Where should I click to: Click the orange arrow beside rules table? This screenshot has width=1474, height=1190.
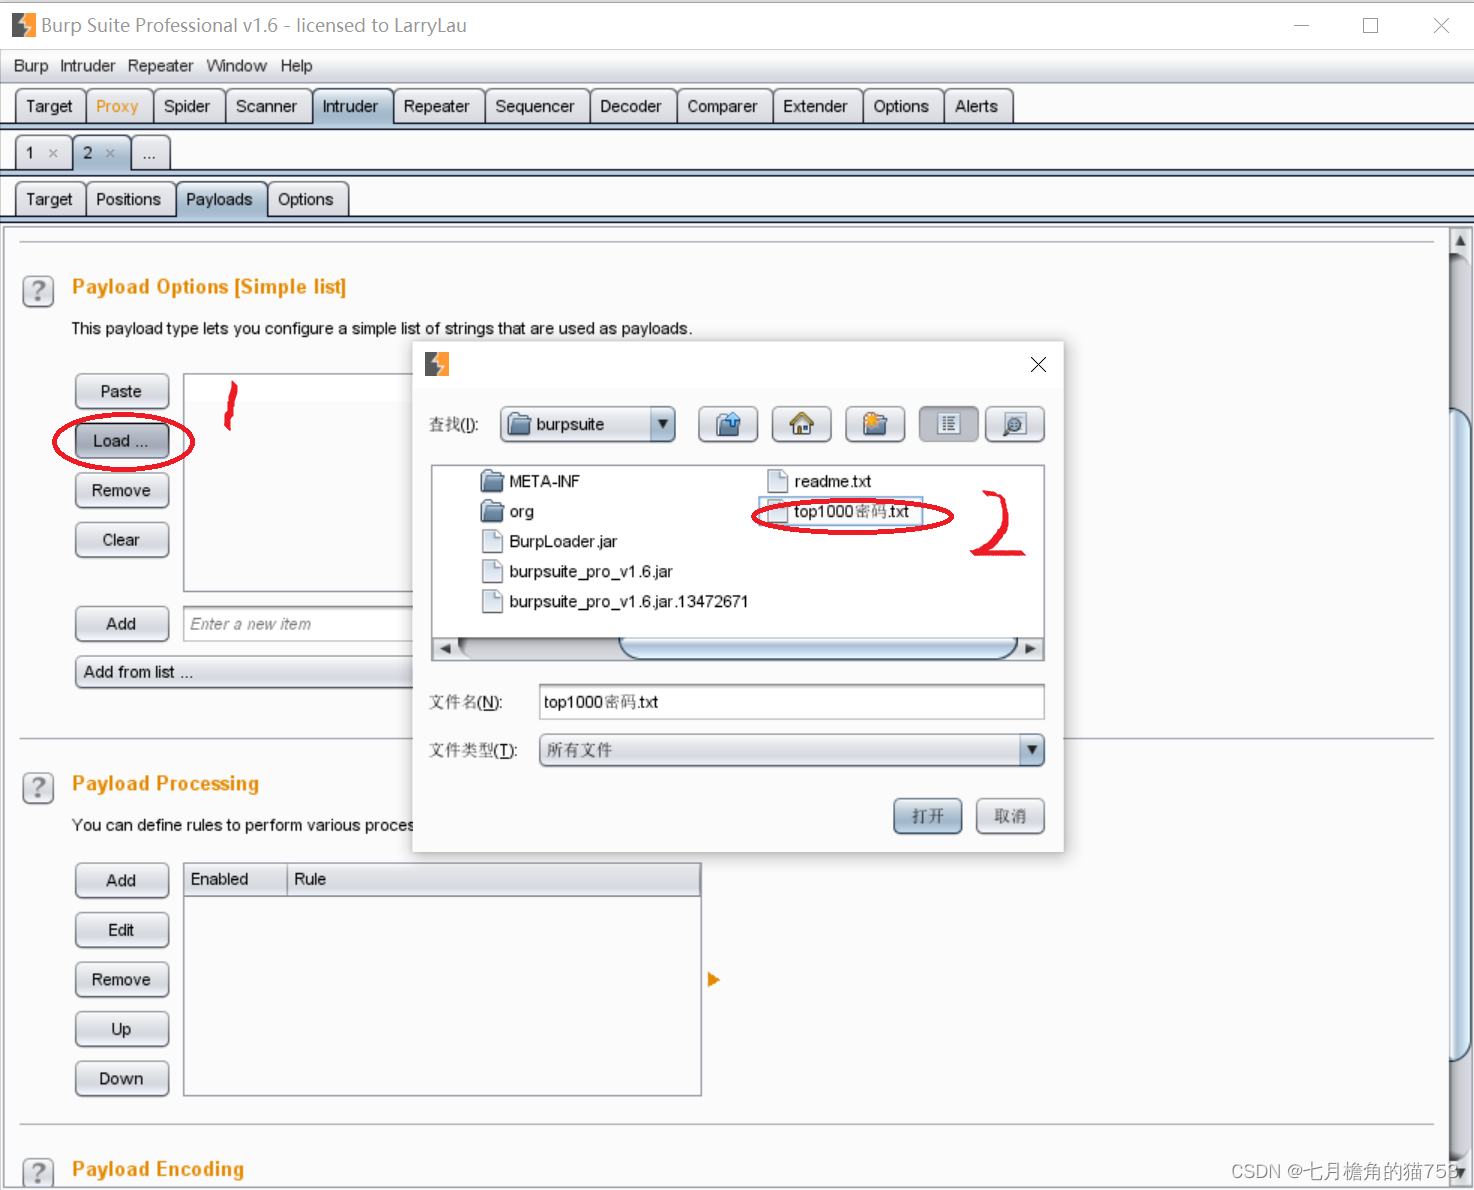pyautogui.click(x=713, y=979)
